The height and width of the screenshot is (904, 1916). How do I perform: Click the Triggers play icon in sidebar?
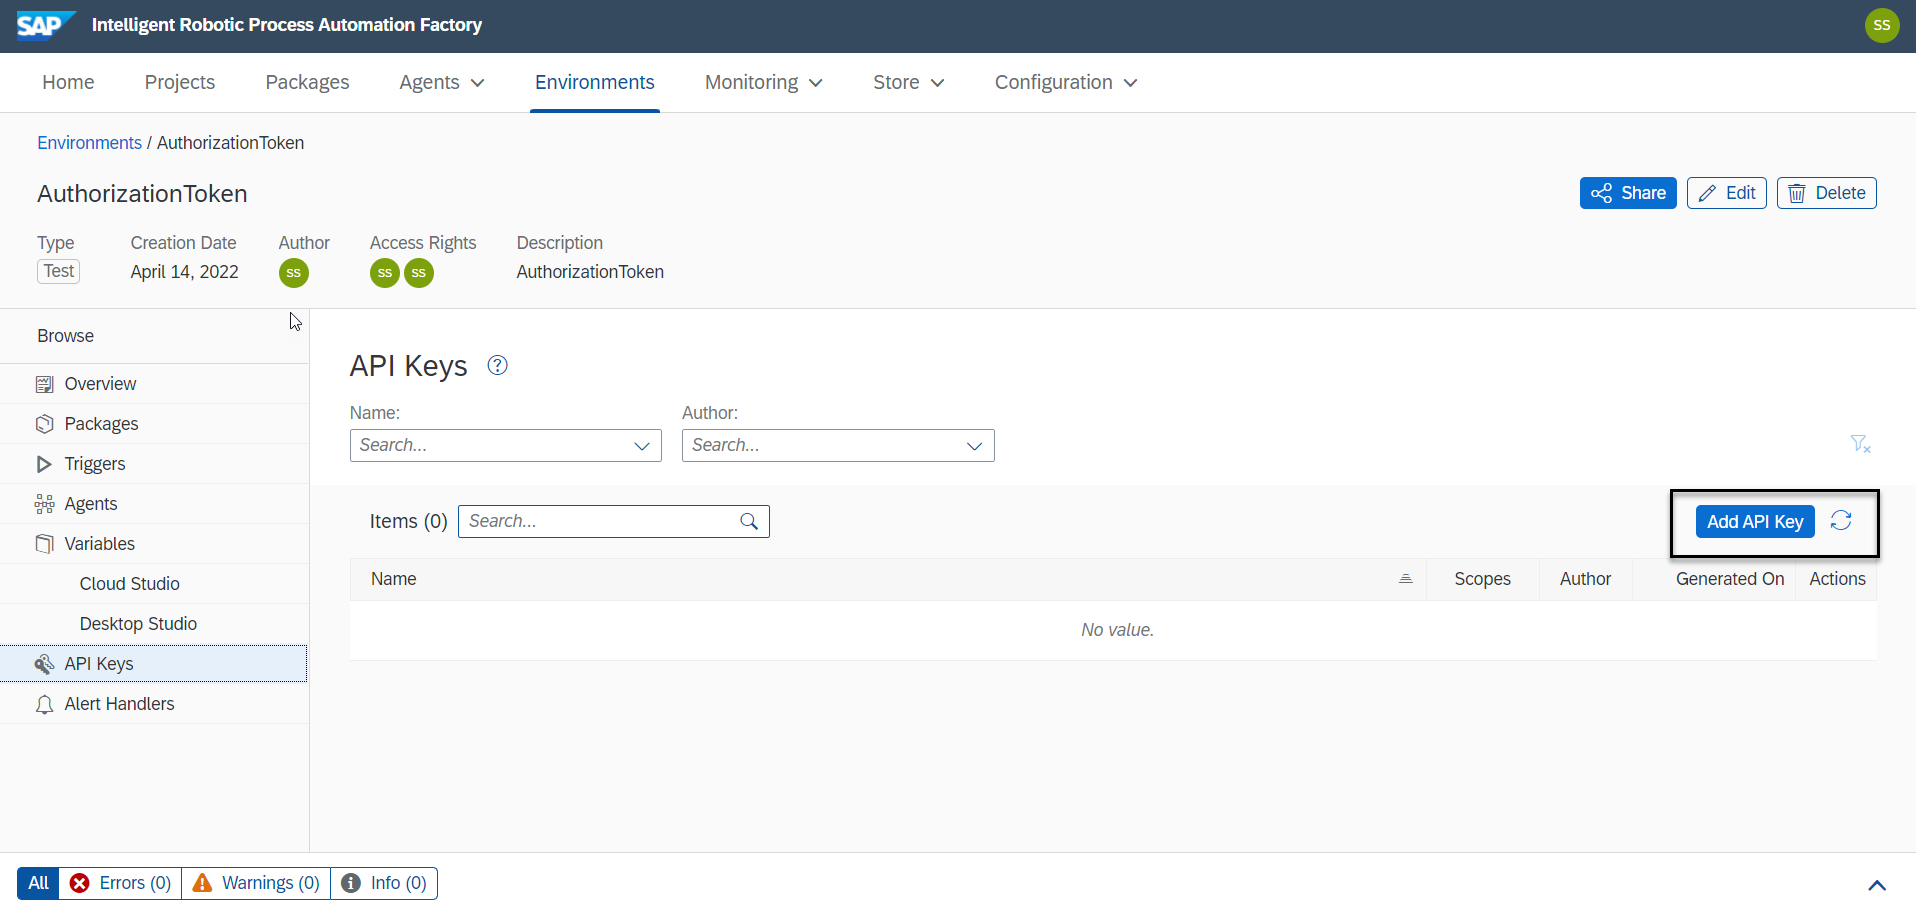44,464
